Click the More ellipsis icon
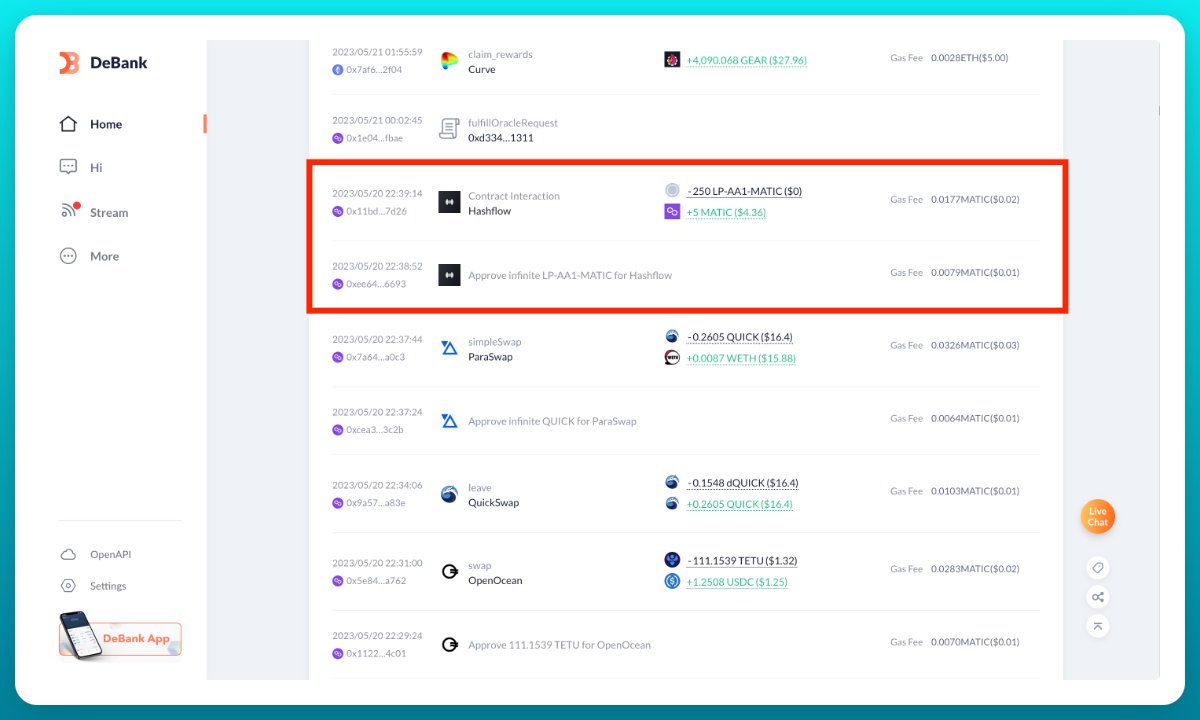This screenshot has height=720, width=1200. pyautogui.click(x=68, y=256)
